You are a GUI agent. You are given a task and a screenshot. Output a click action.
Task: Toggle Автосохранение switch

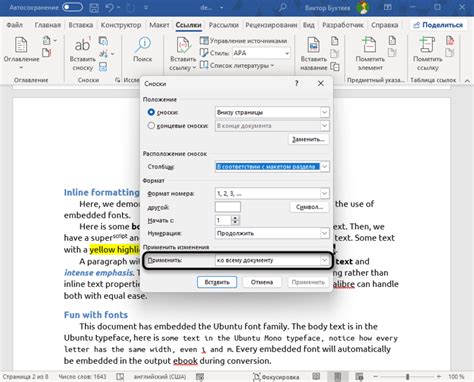click(73, 7)
